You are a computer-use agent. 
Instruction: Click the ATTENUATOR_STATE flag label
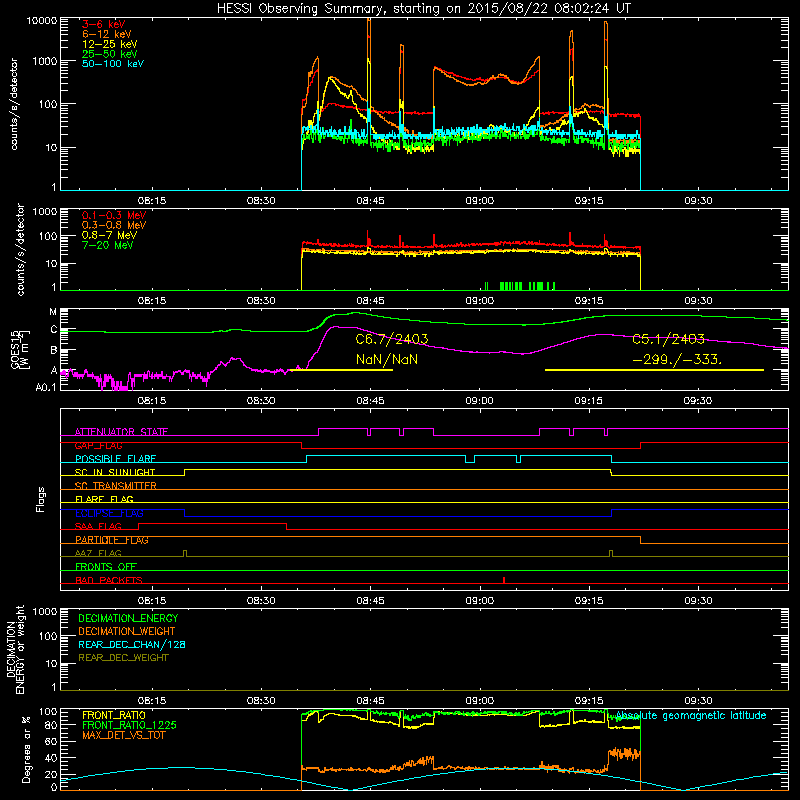121,432
